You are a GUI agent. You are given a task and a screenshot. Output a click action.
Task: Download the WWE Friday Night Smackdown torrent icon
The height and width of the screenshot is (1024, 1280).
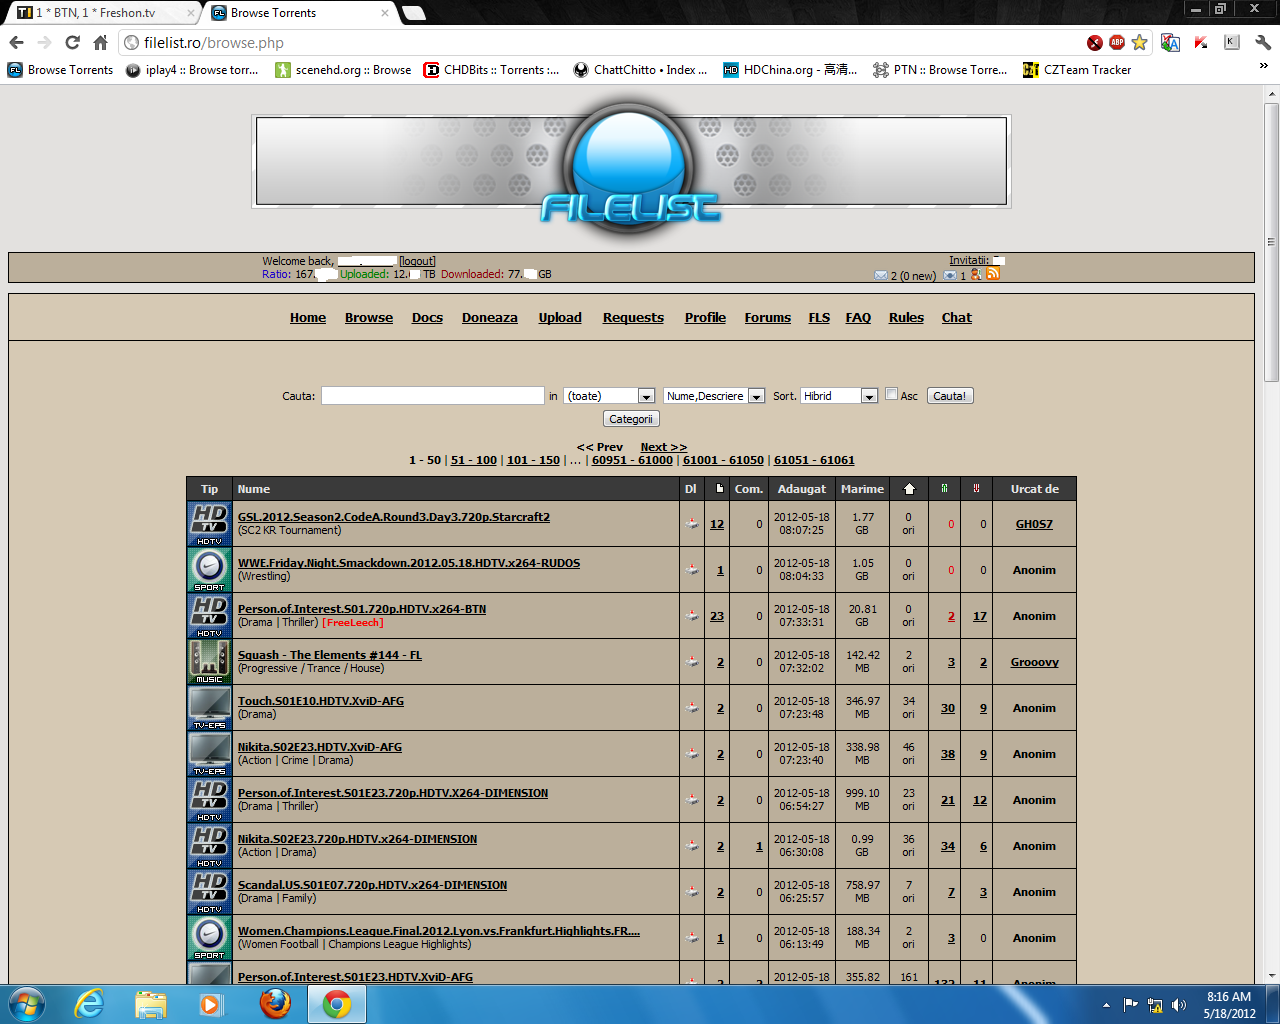point(692,570)
